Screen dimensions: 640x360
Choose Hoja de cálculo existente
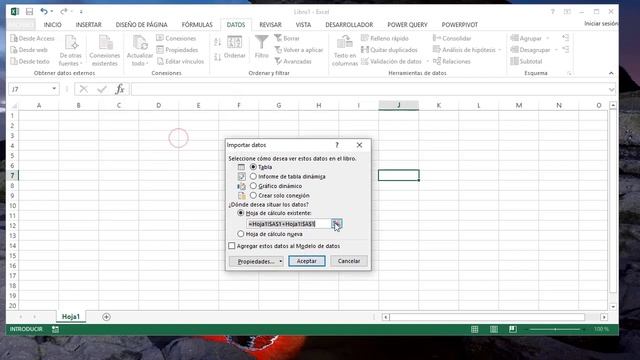[241, 213]
